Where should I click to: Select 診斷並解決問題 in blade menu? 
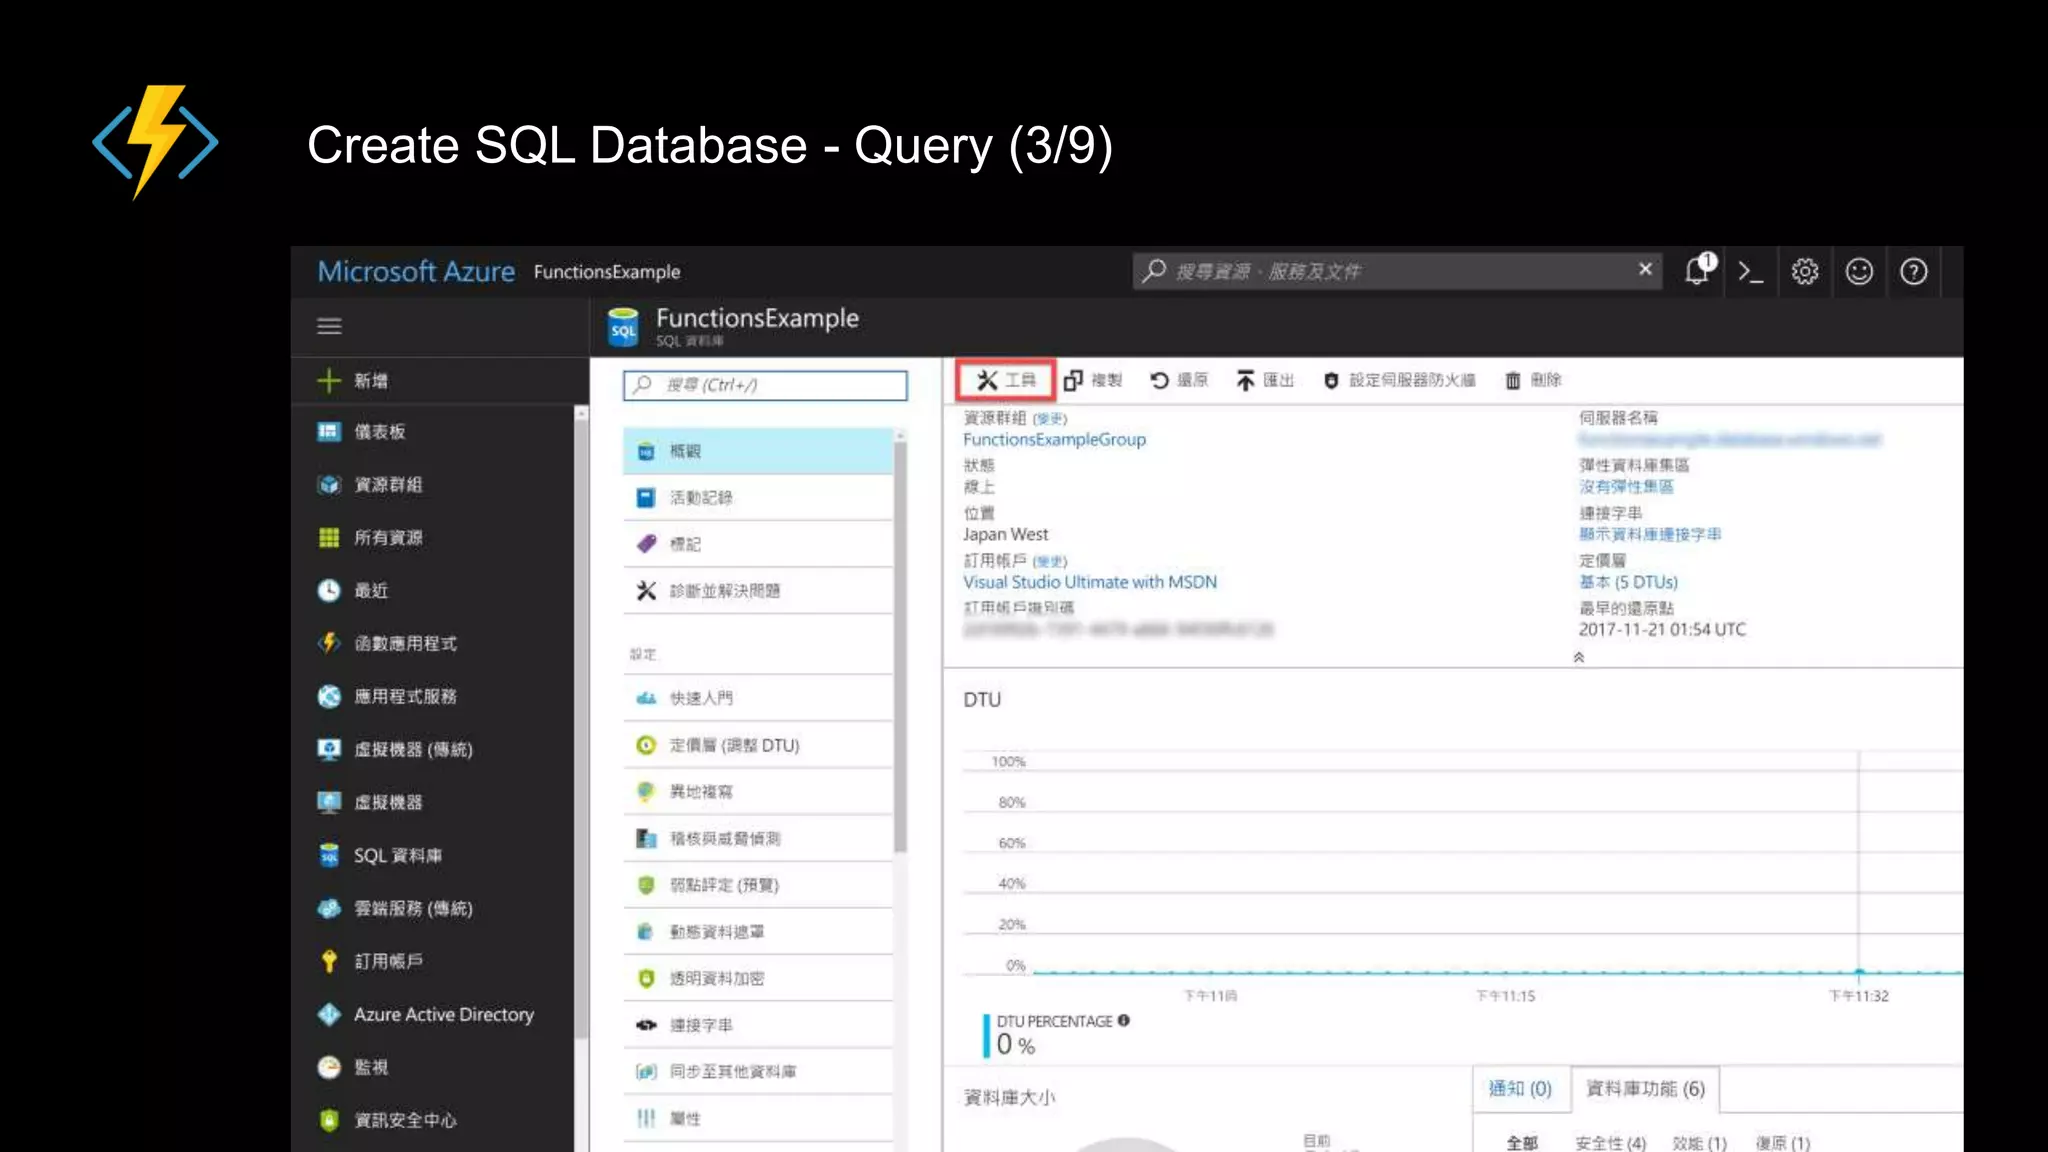(758, 591)
